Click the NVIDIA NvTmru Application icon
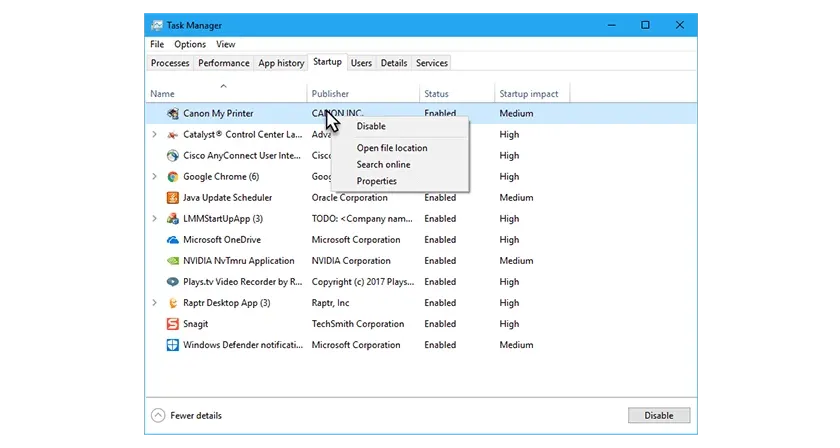The height and width of the screenshot is (448, 840). (x=173, y=261)
